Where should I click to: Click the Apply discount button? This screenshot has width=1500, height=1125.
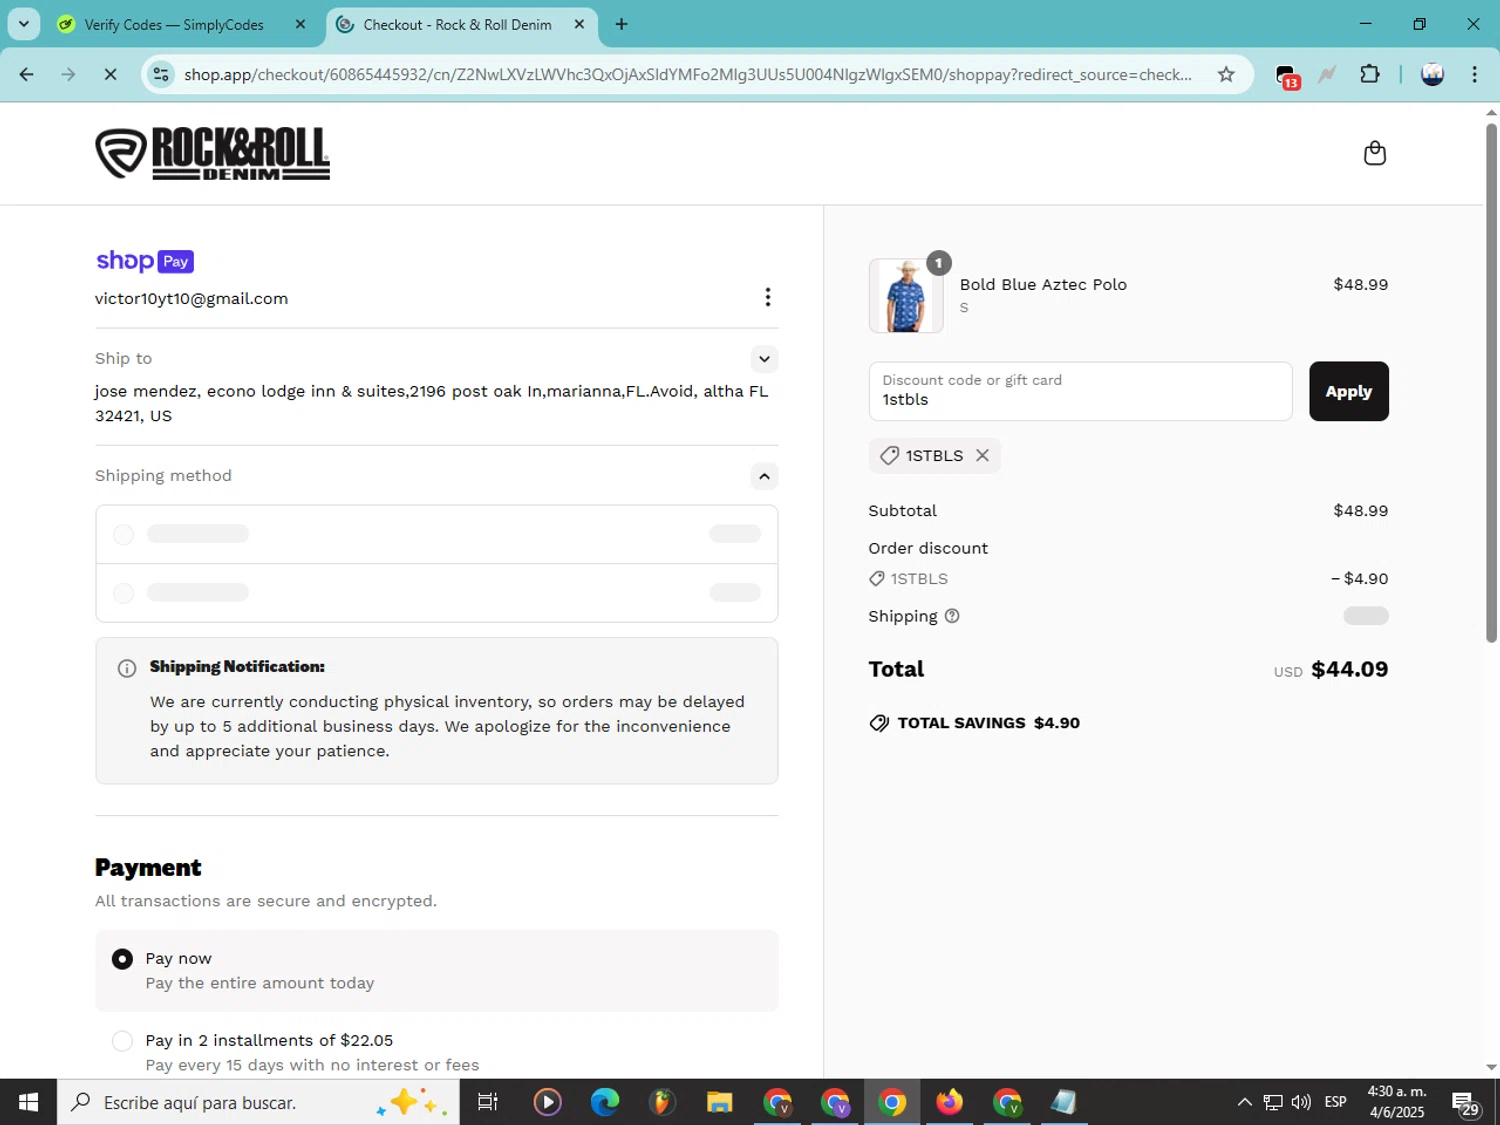1348,391
